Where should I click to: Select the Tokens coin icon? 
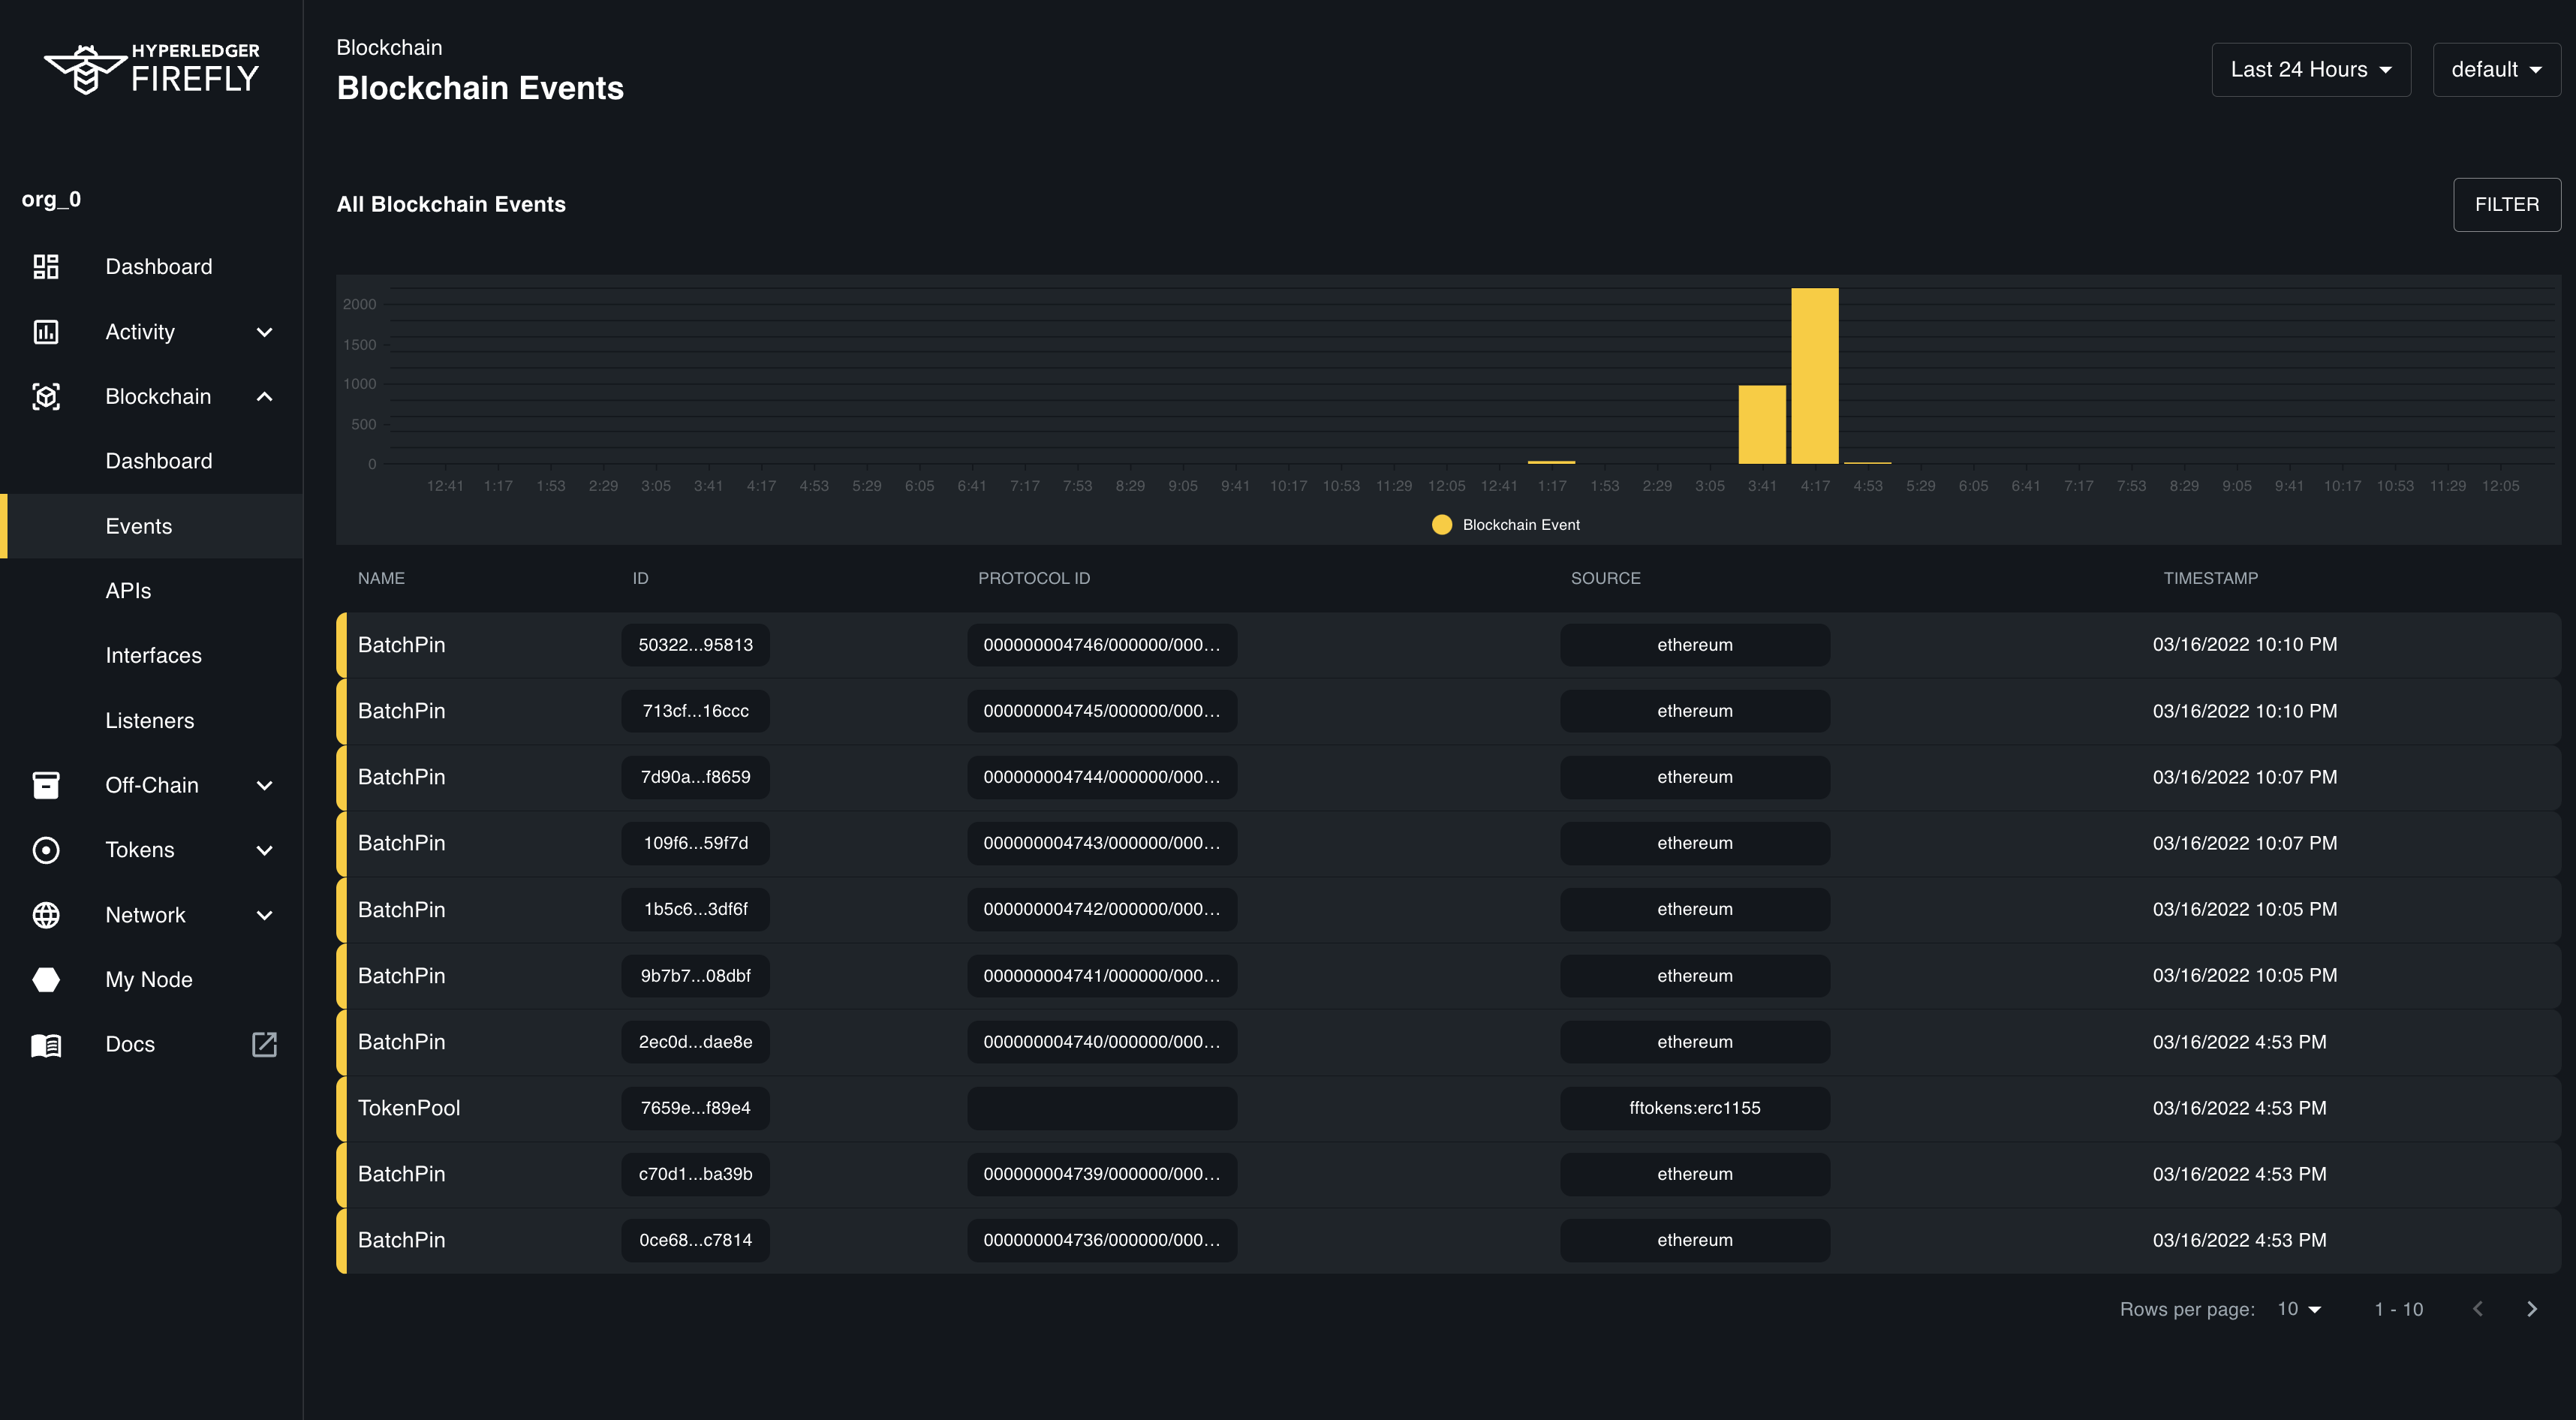pyautogui.click(x=46, y=849)
